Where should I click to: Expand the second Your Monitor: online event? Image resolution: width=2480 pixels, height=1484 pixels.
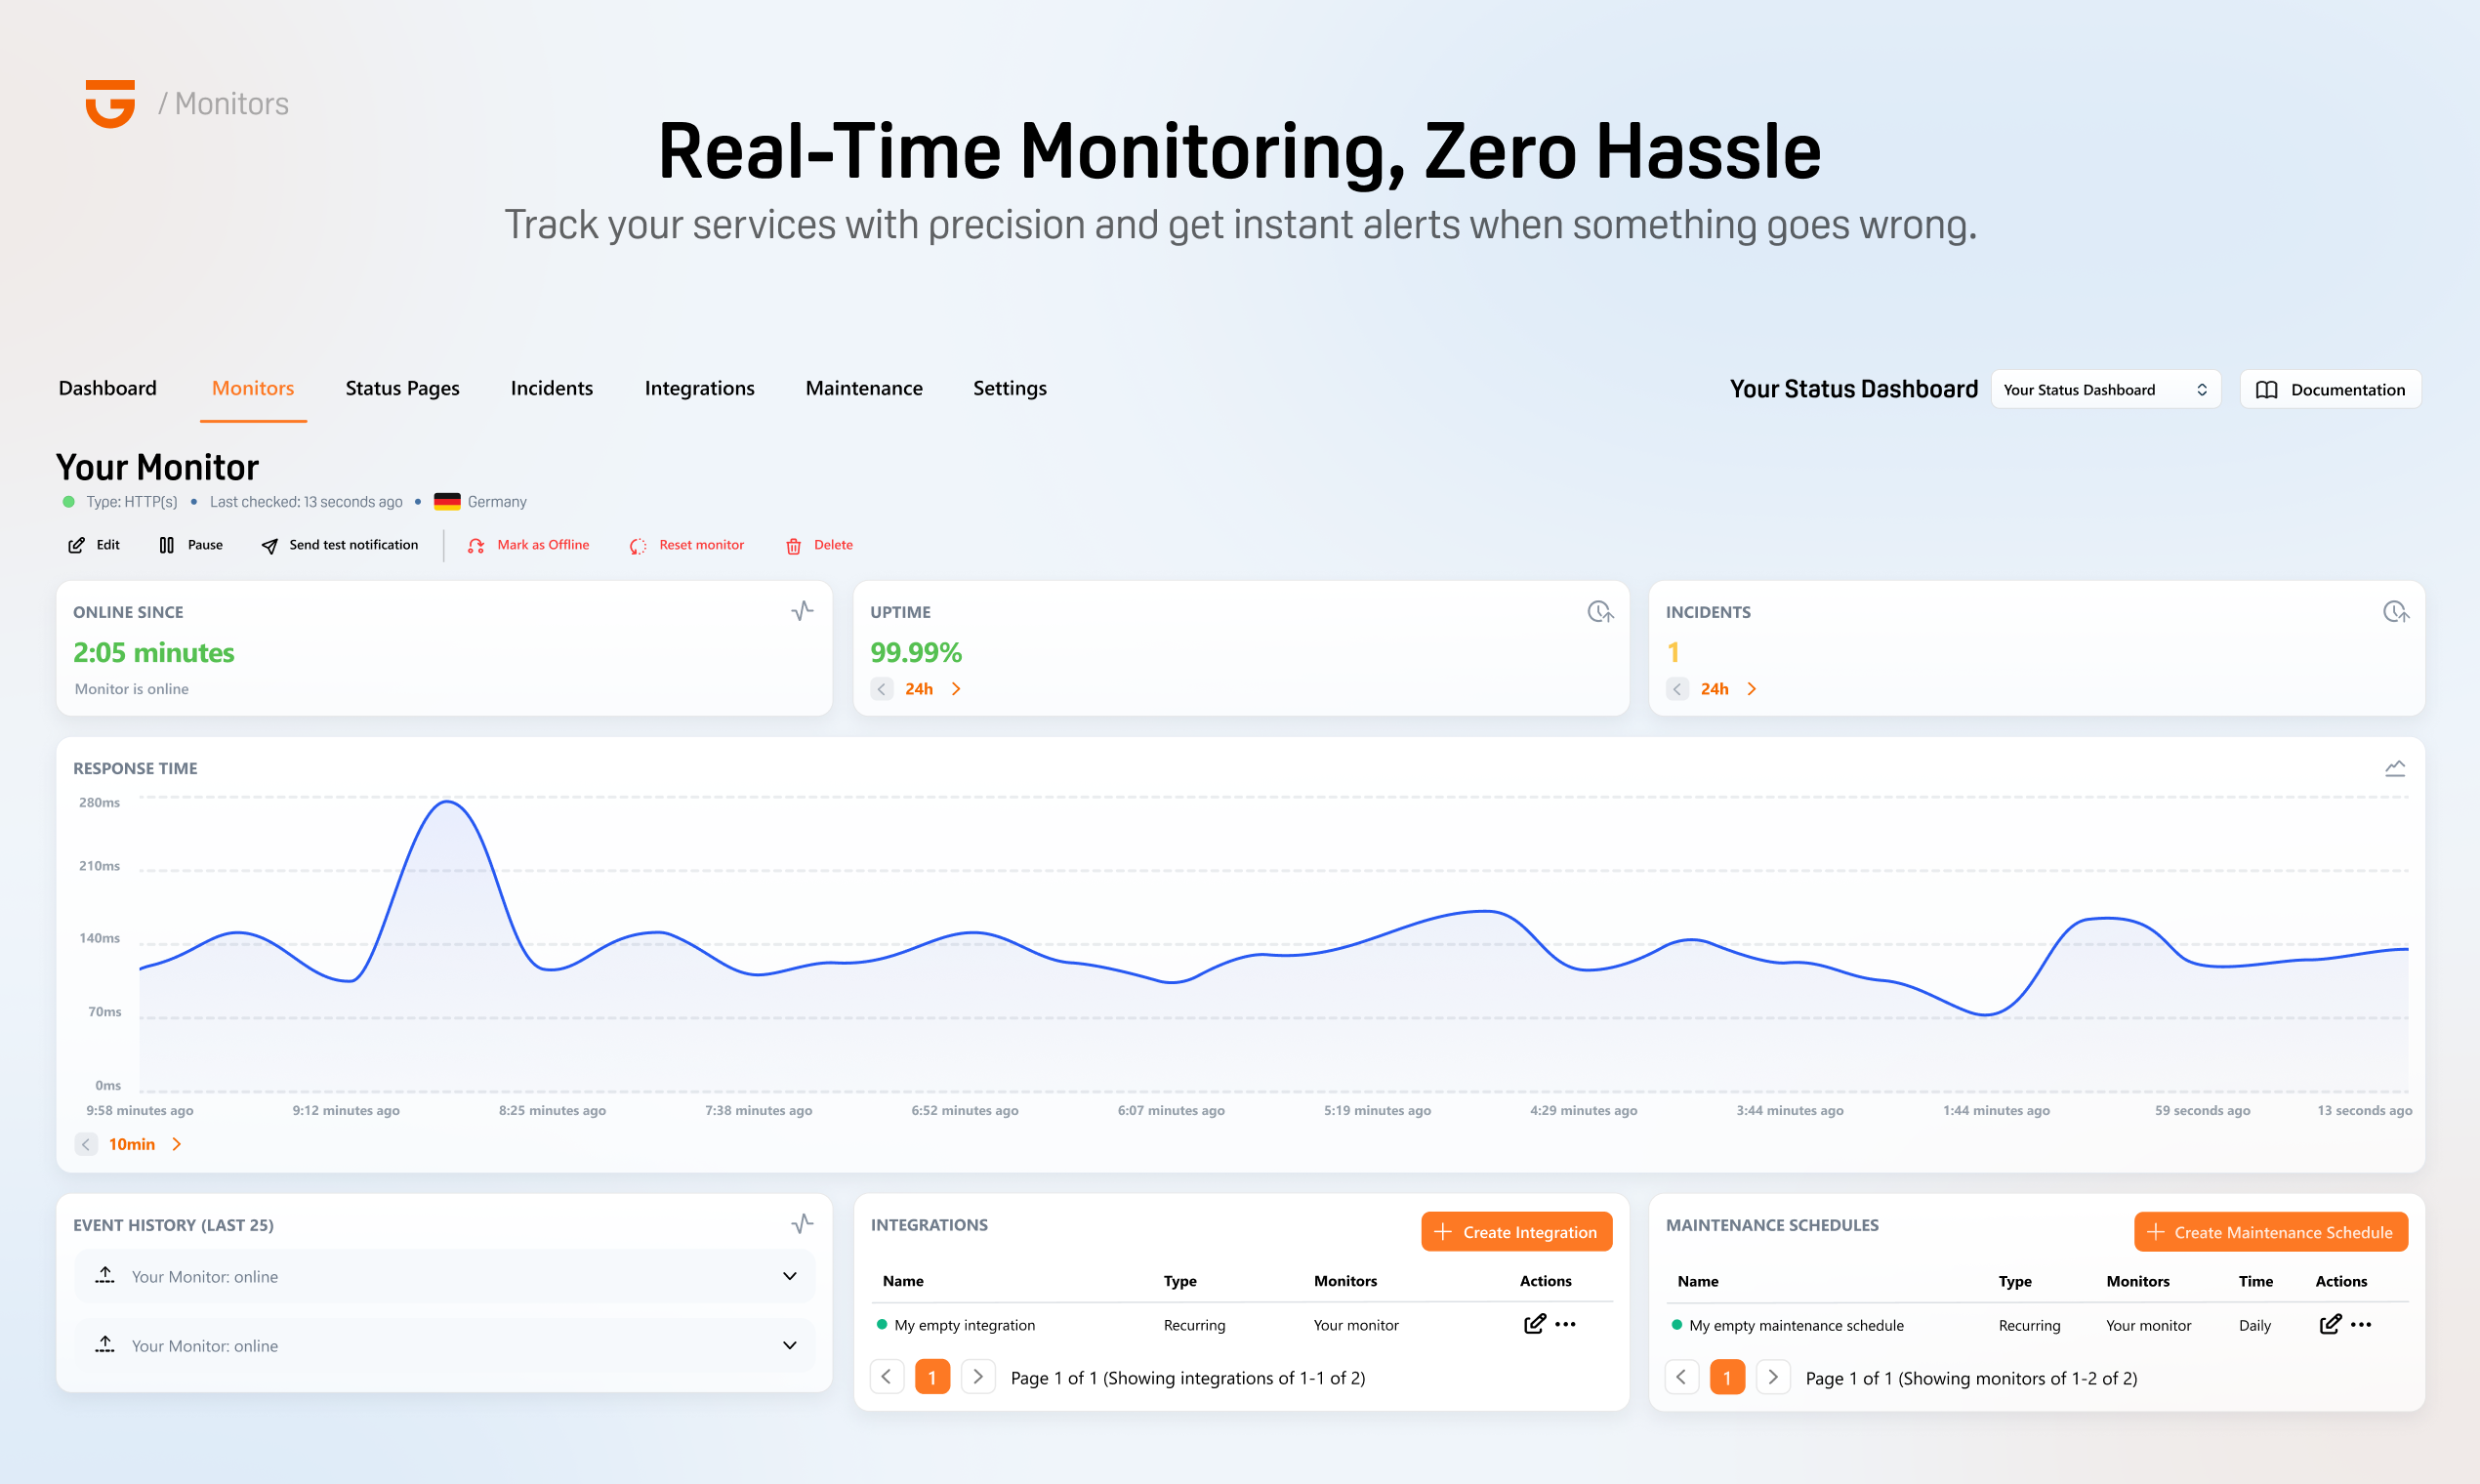click(x=789, y=1345)
